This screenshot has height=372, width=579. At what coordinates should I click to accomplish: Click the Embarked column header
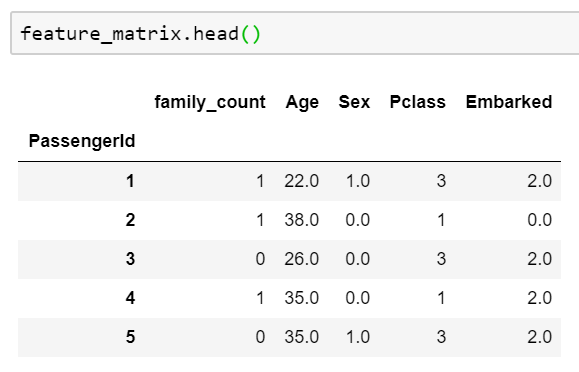pos(509,102)
